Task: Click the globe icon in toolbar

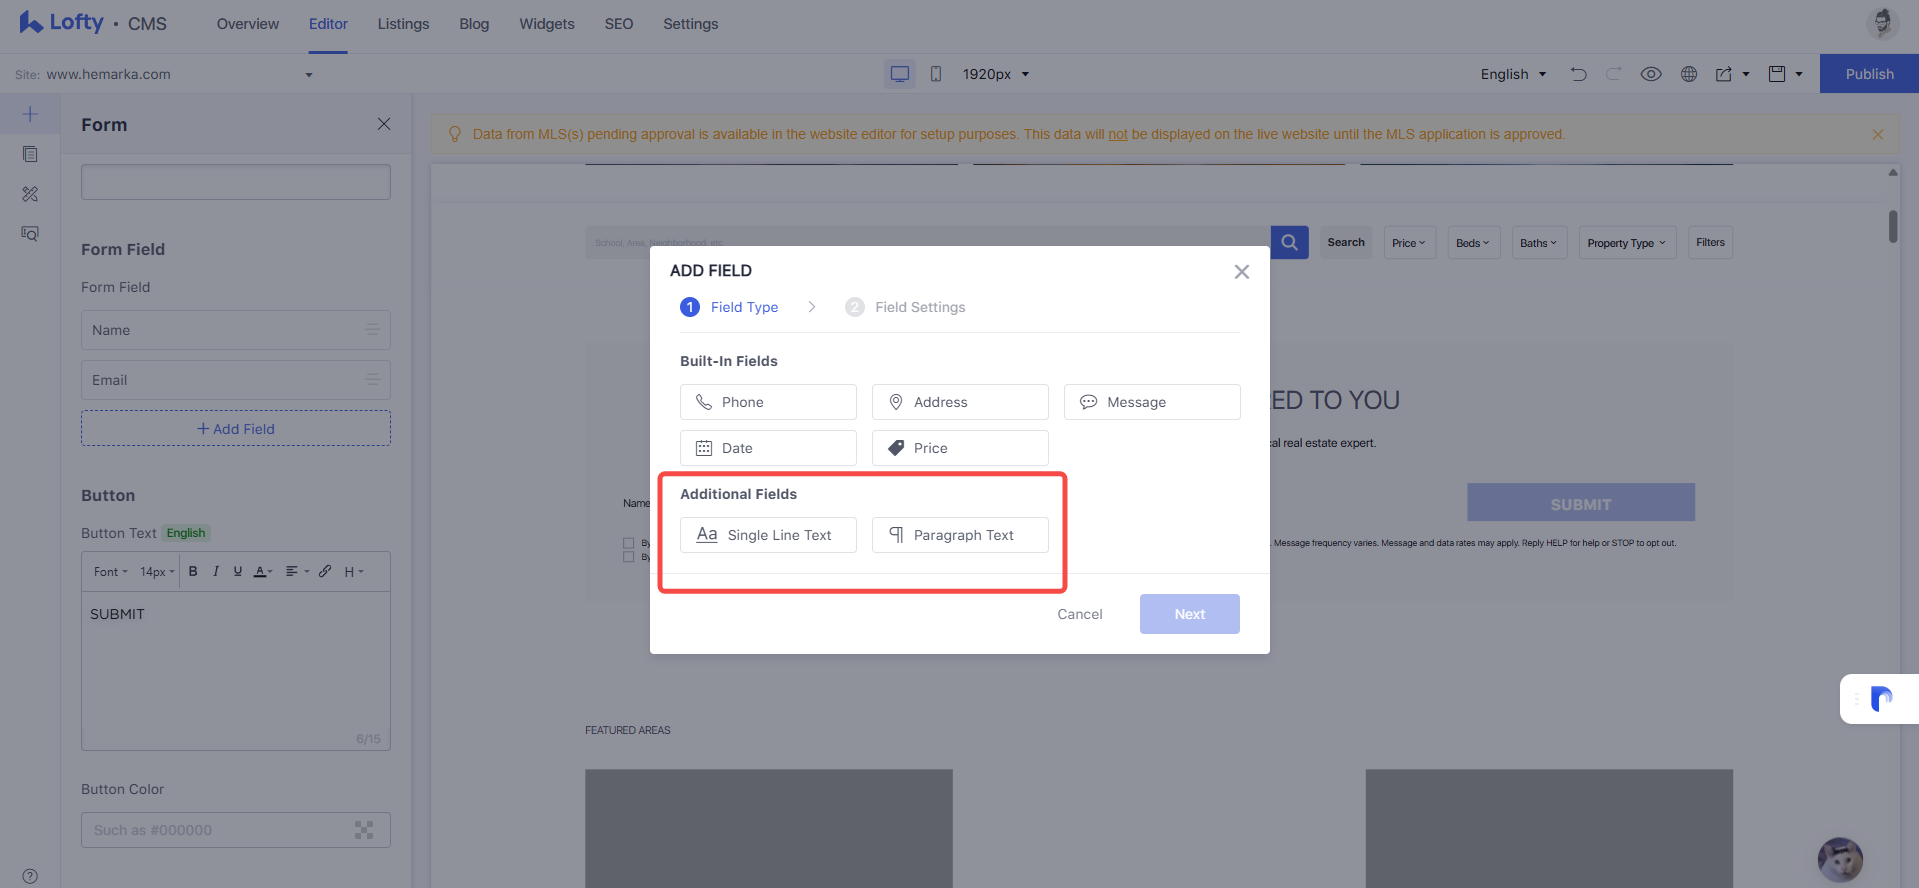Action: pos(1689,74)
